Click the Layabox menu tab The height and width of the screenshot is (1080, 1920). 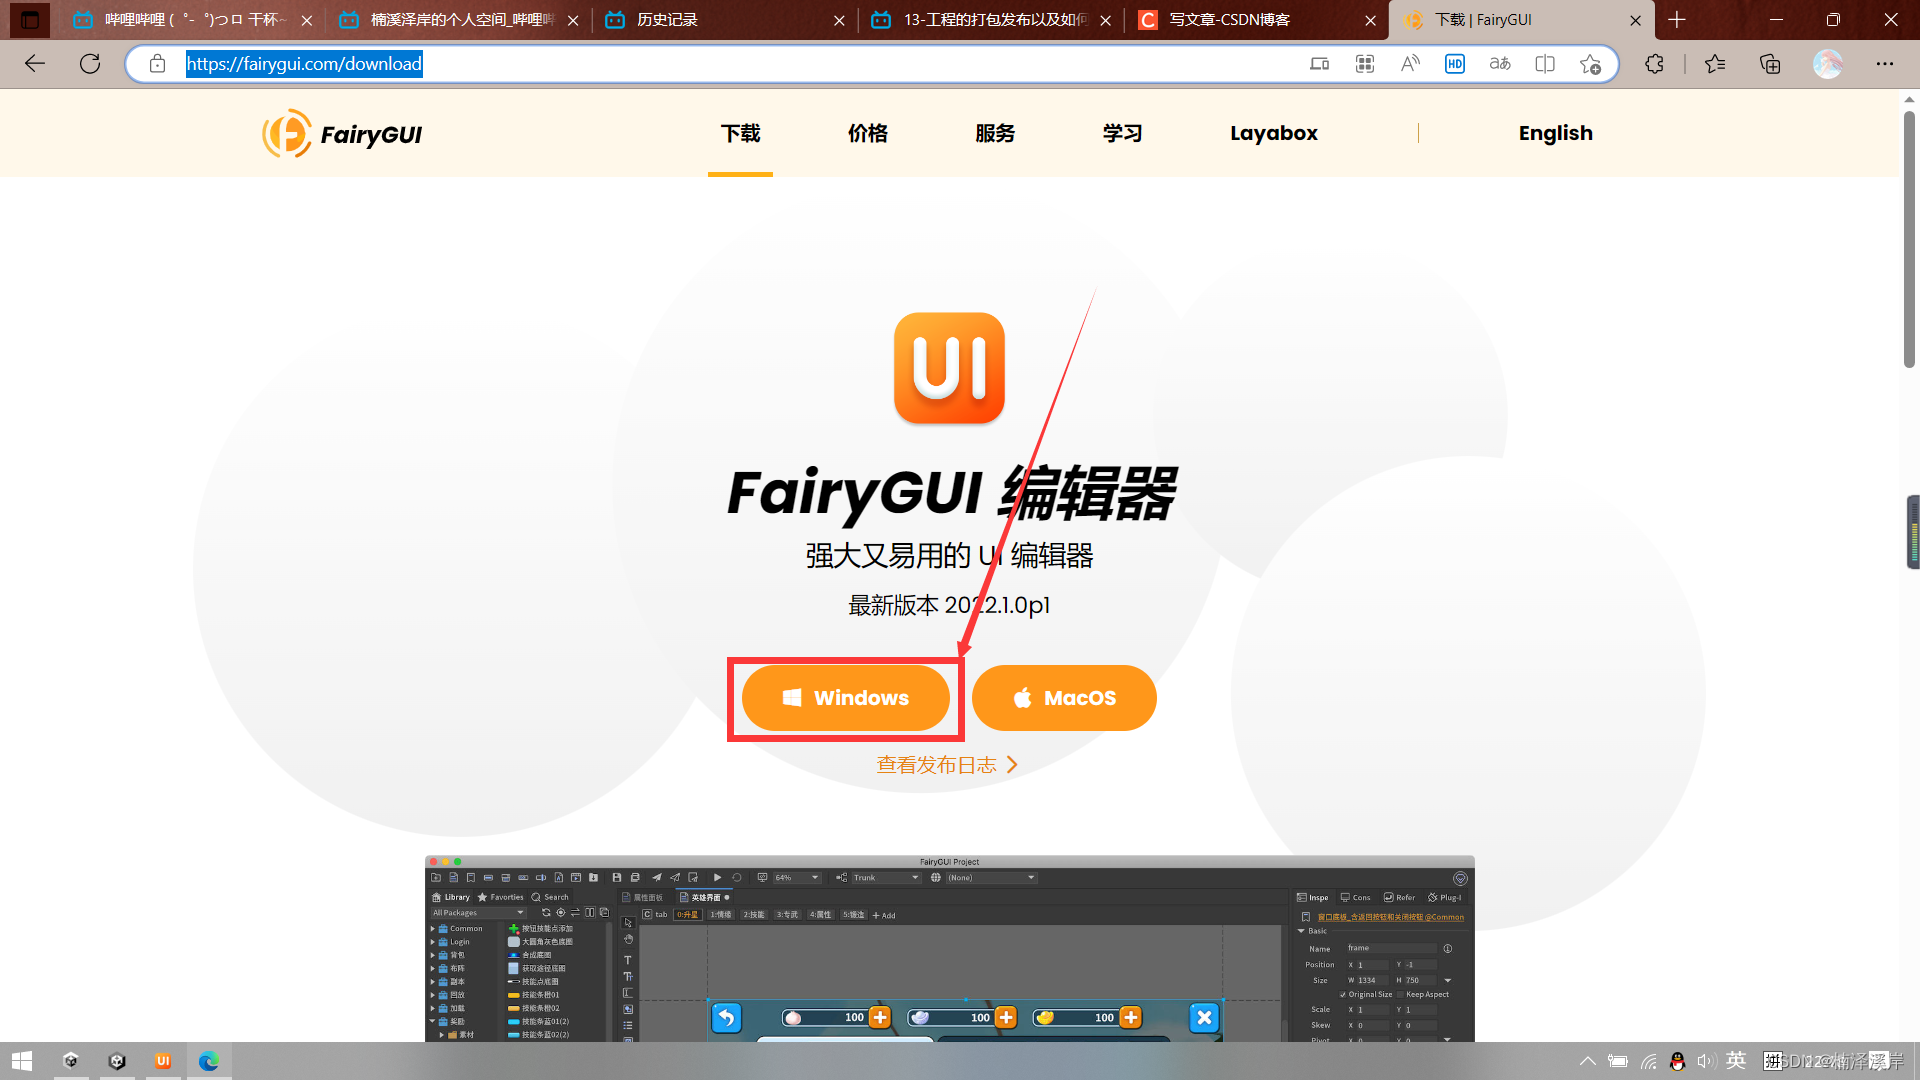point(1274,133)
